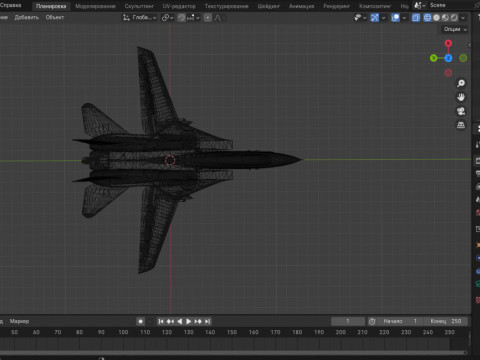Open the Скульптинг workspace tab

[x=139, y=6]
